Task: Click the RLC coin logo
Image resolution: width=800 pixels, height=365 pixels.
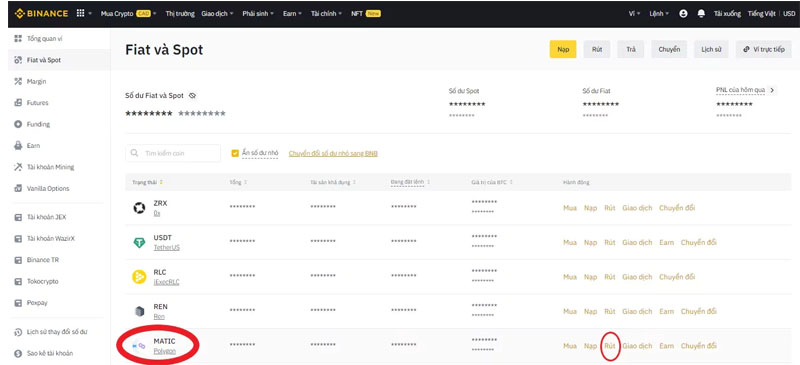Action: [139, 277]
